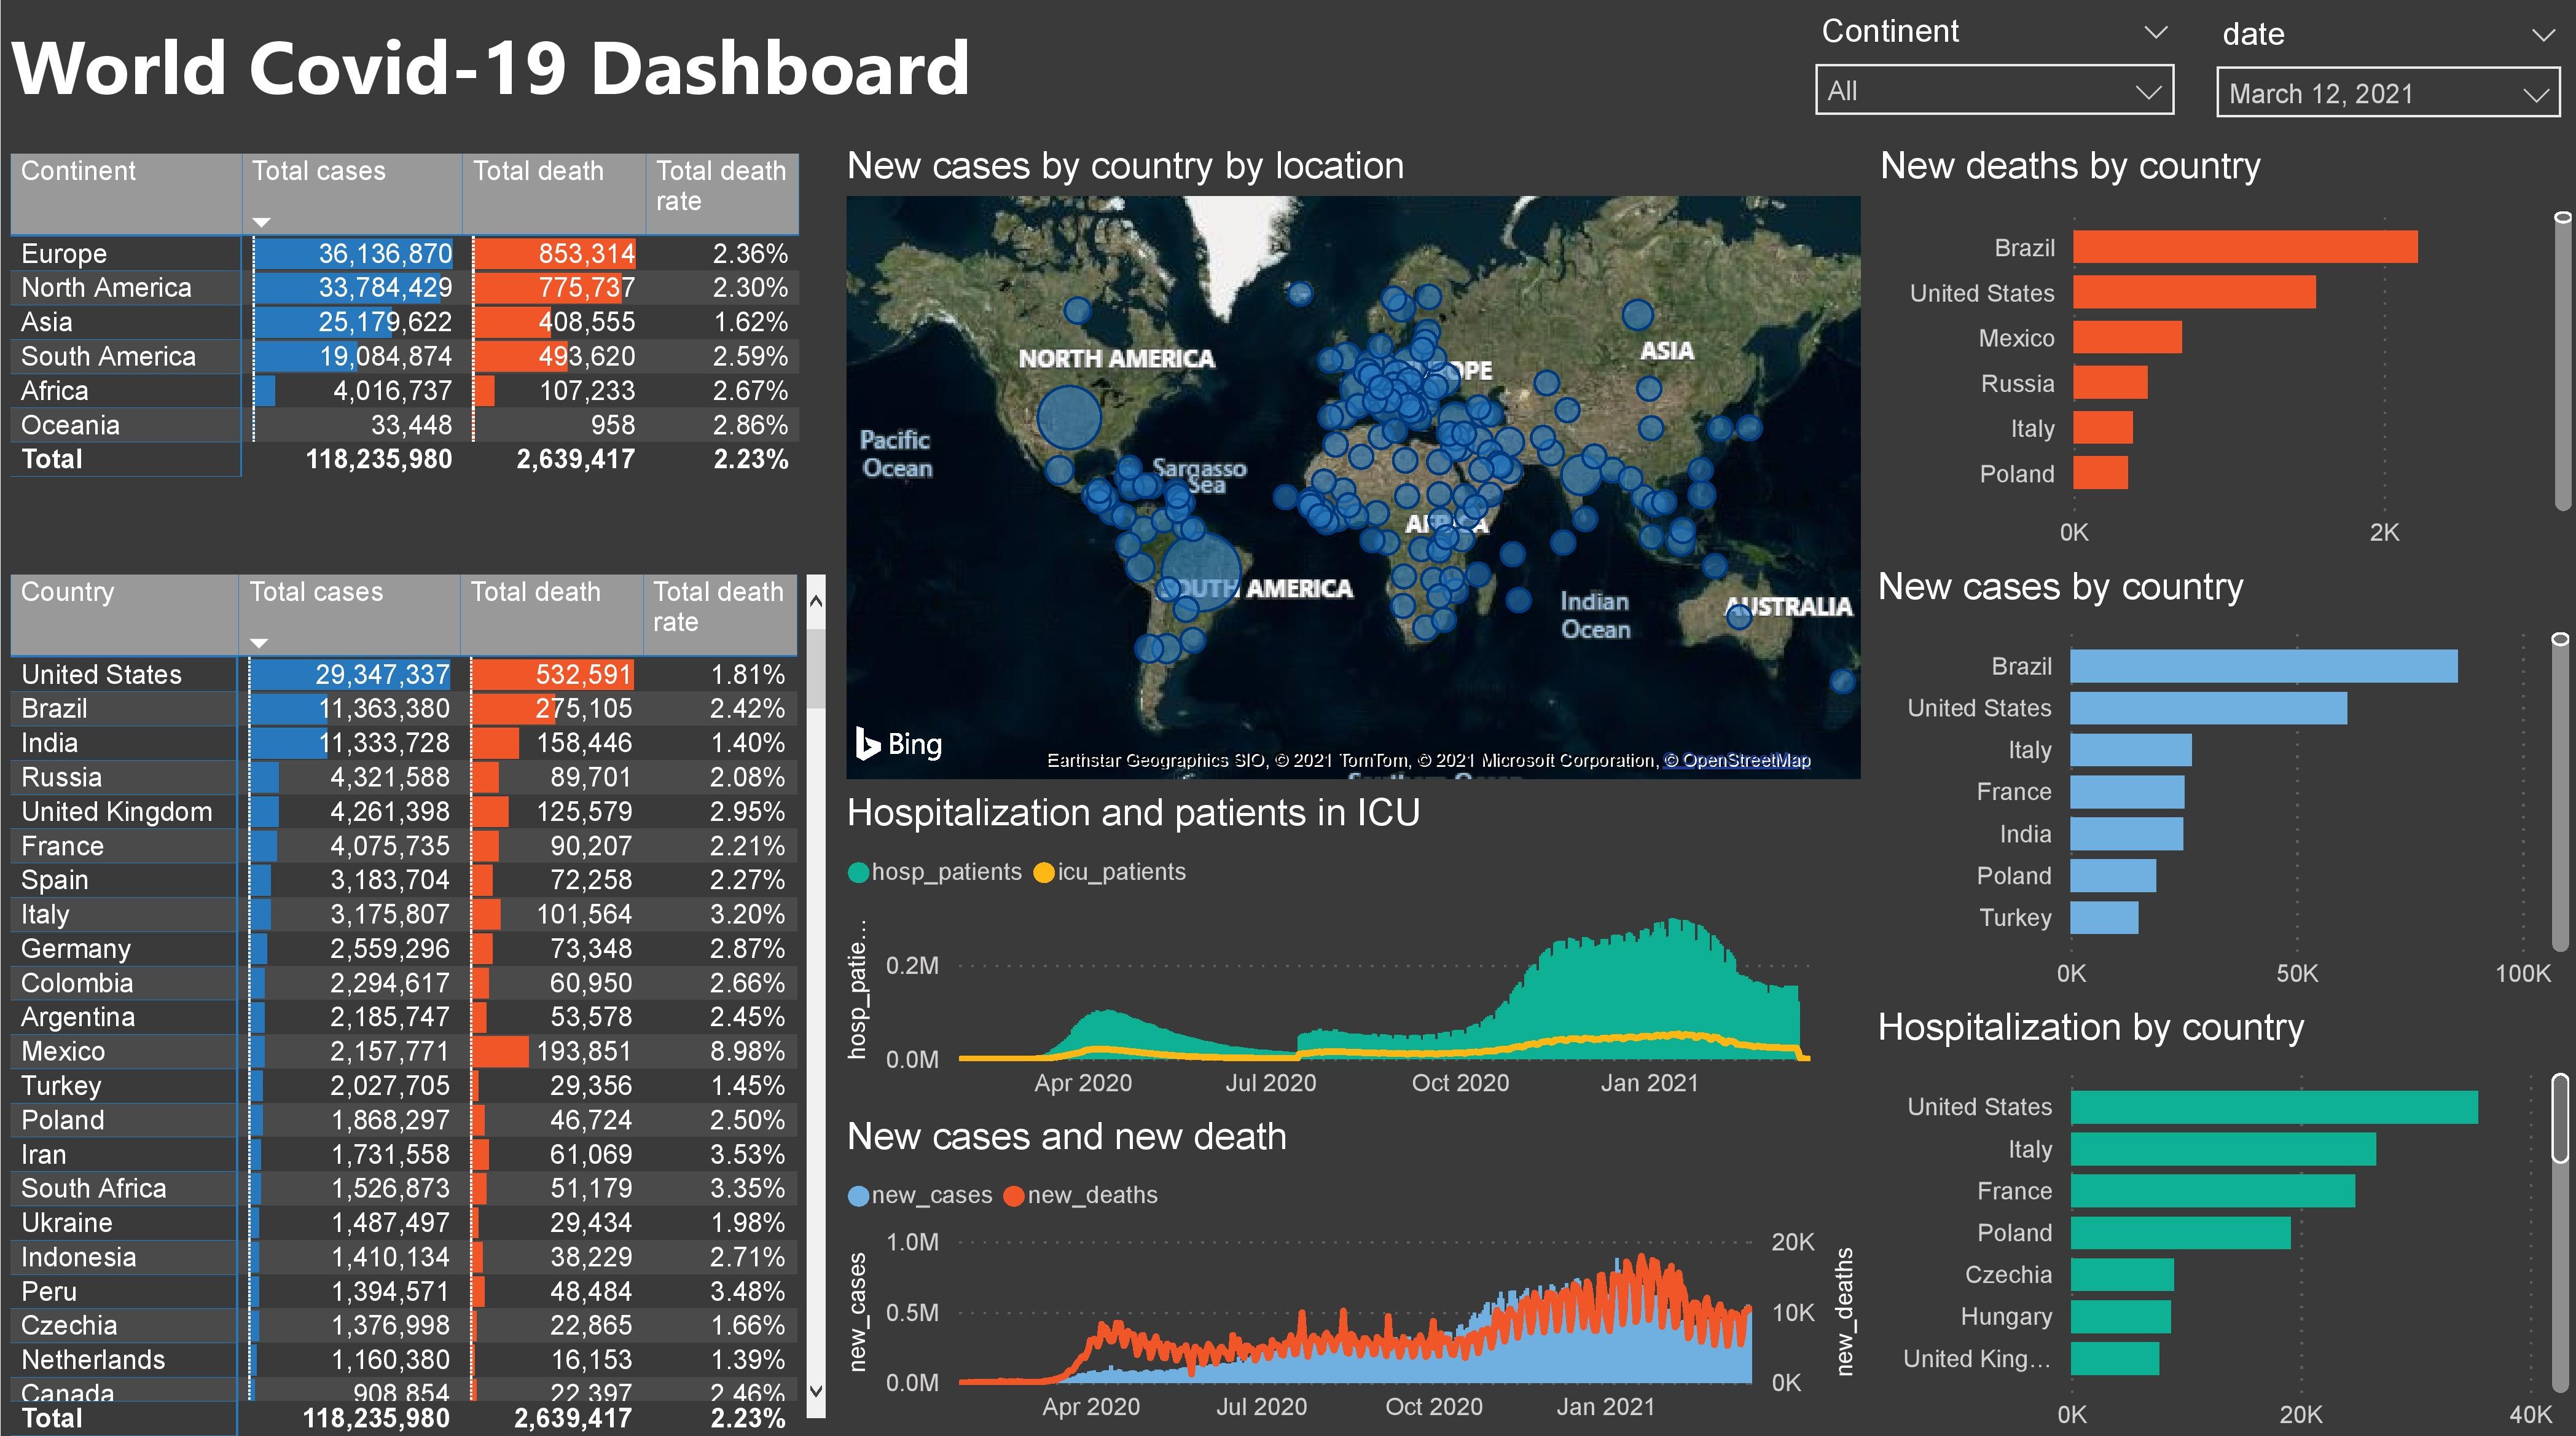Click the World Covid-19 Dashboard title

[x=490, y=68]
